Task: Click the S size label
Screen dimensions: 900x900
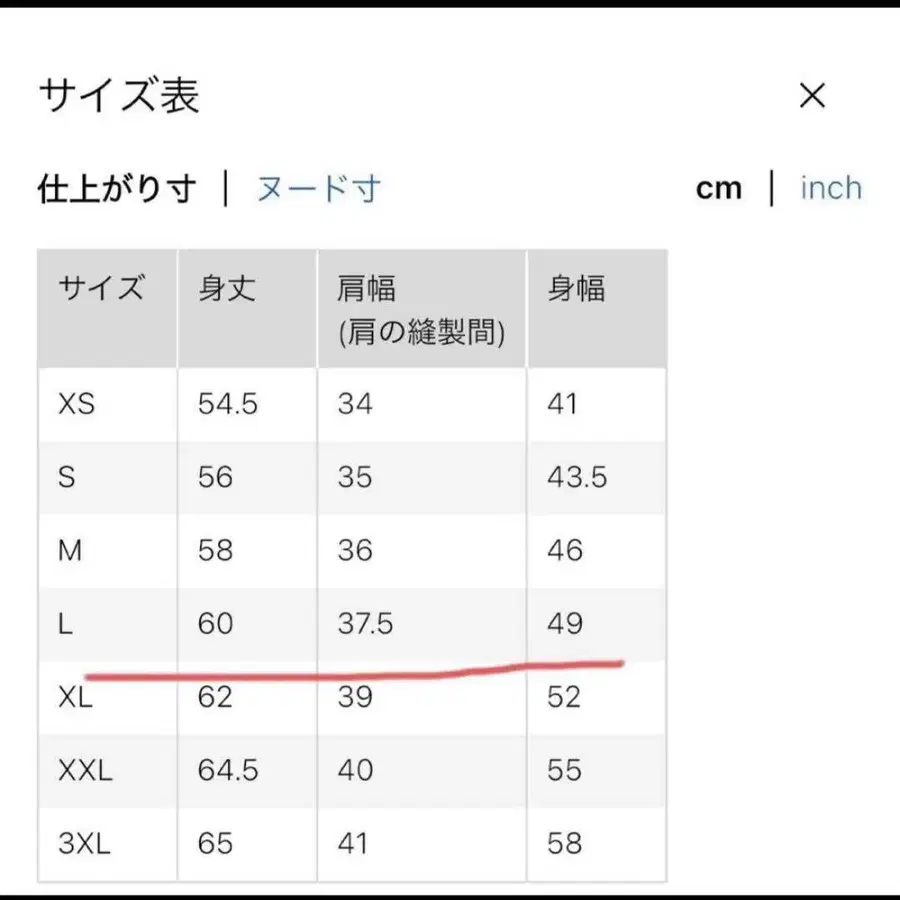Action: click(x=66, y=478)
